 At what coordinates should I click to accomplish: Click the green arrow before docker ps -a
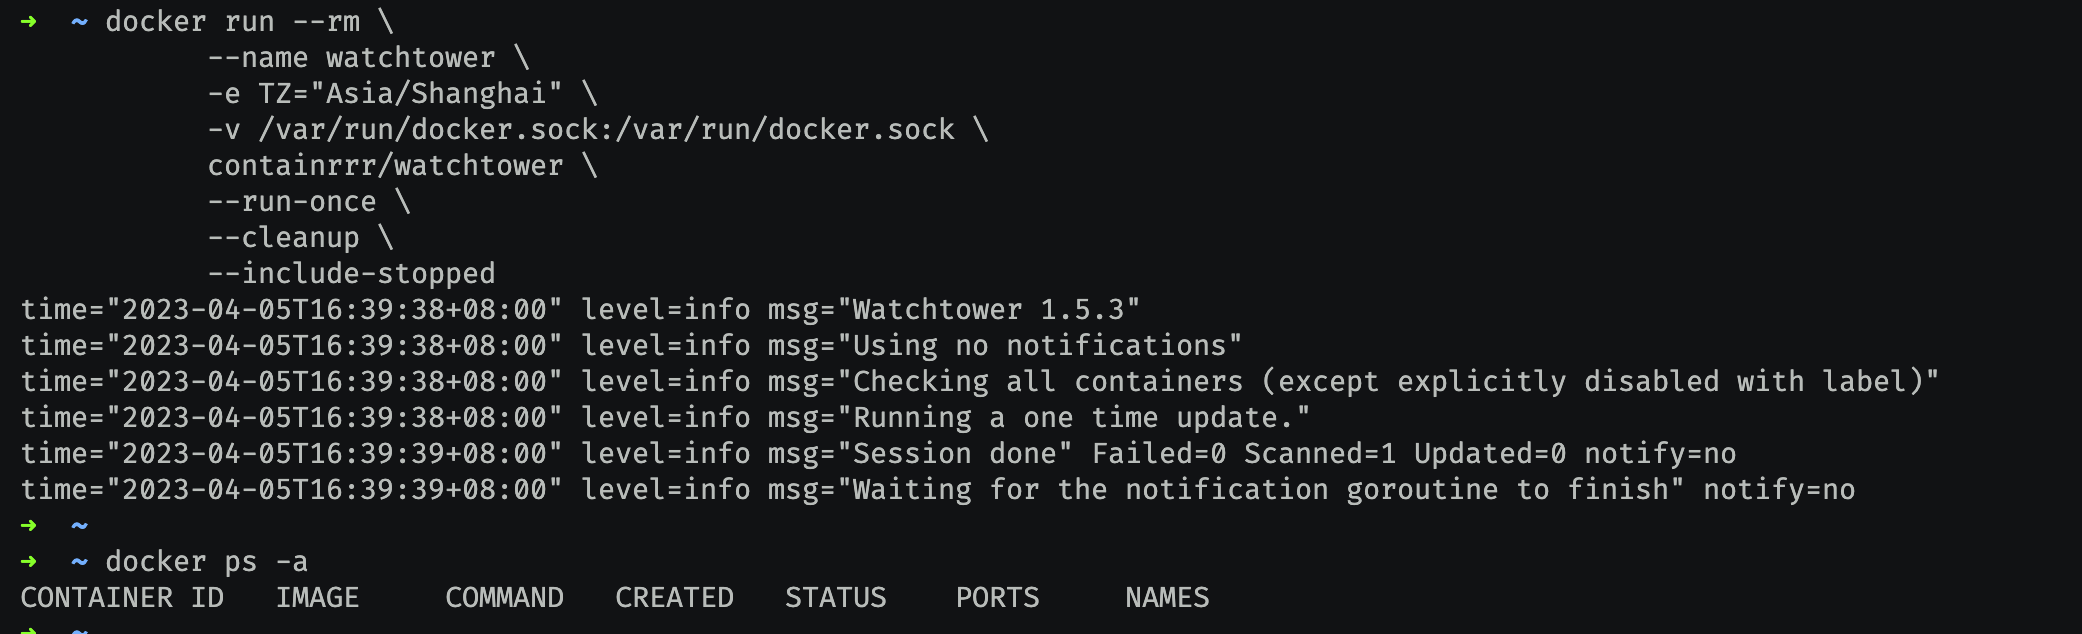pyautogui.click(x=29, y=561)
